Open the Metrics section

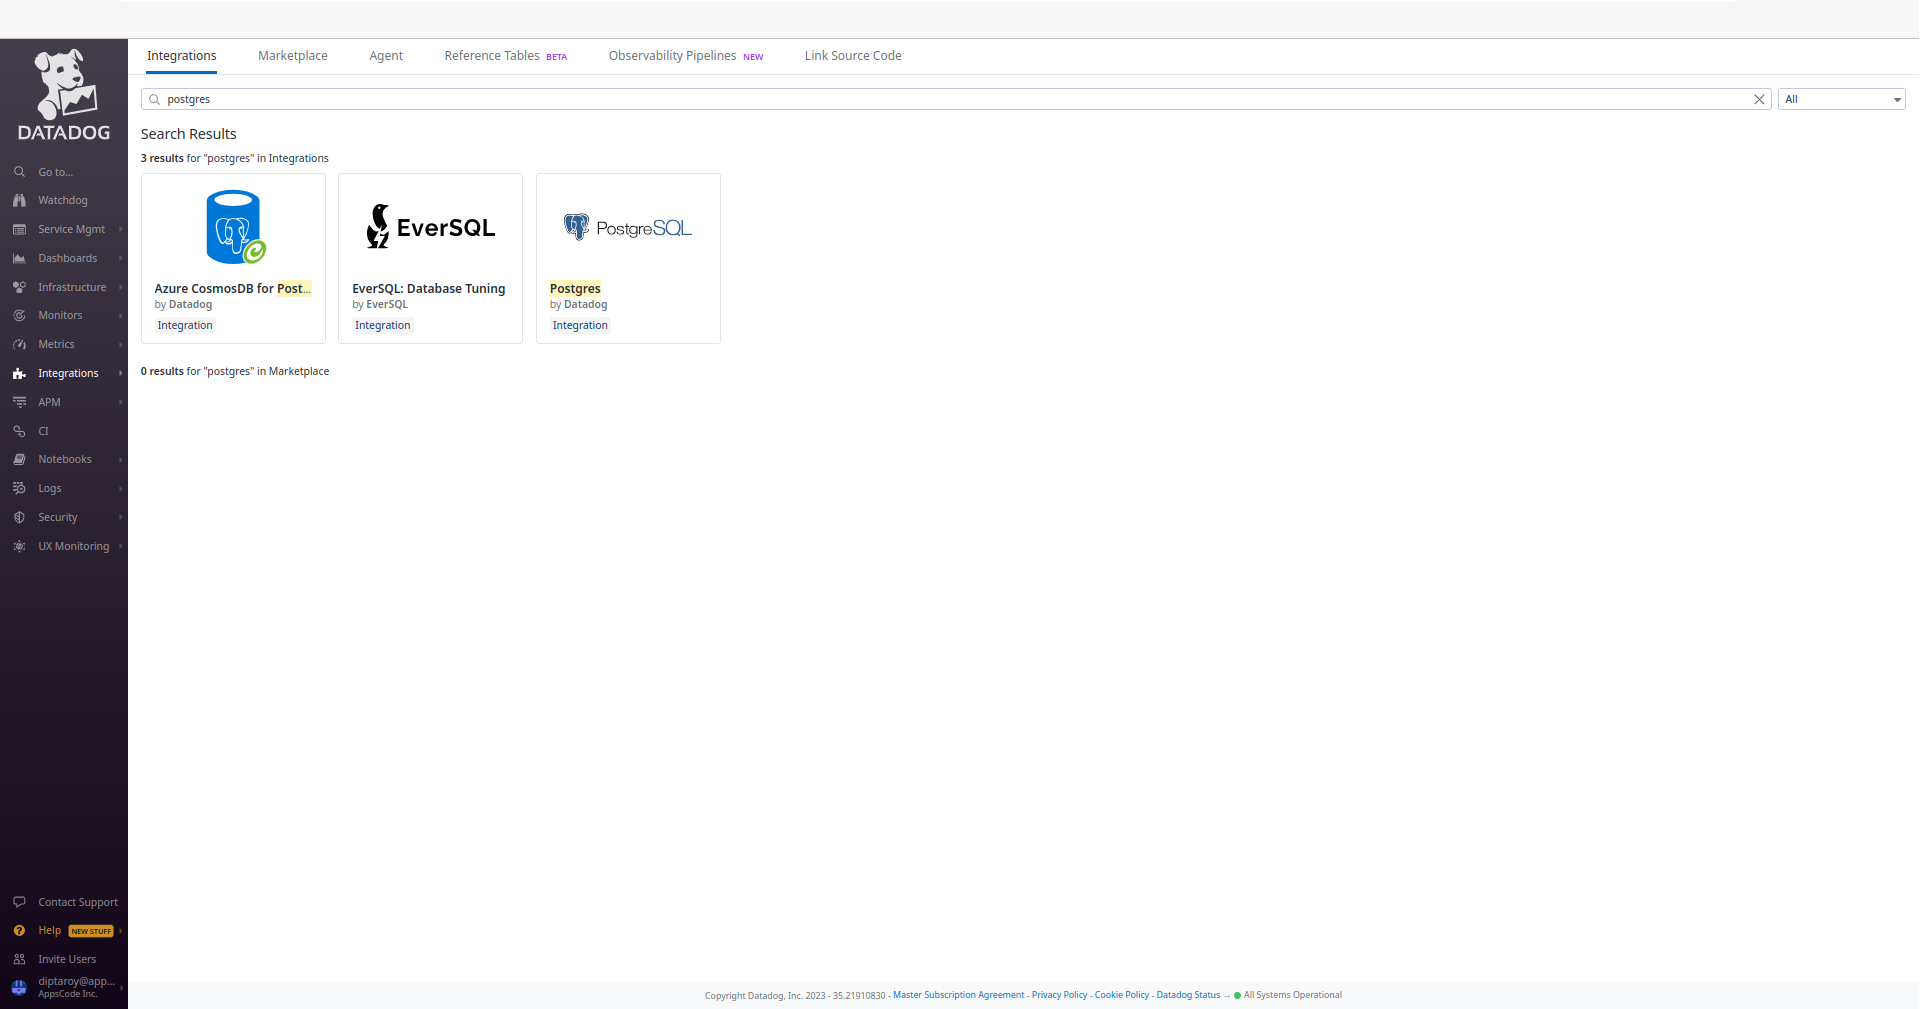20,344
